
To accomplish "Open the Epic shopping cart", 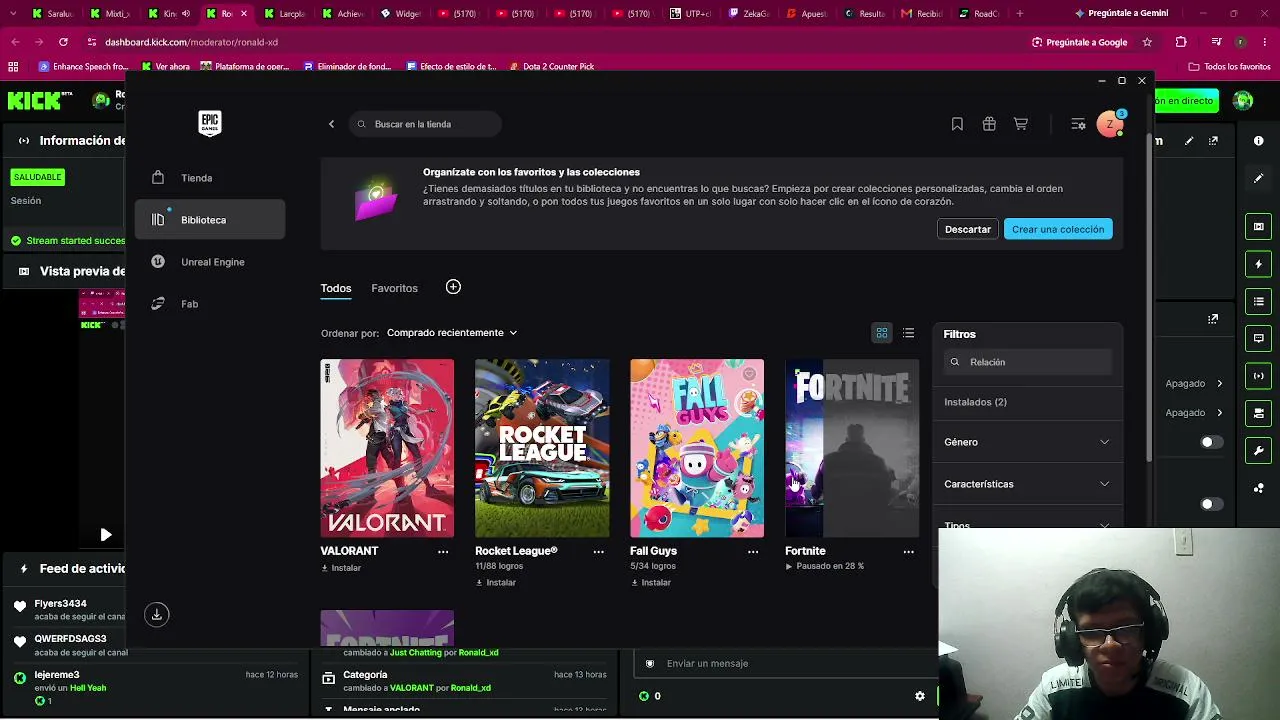I will coord(1021,124).
